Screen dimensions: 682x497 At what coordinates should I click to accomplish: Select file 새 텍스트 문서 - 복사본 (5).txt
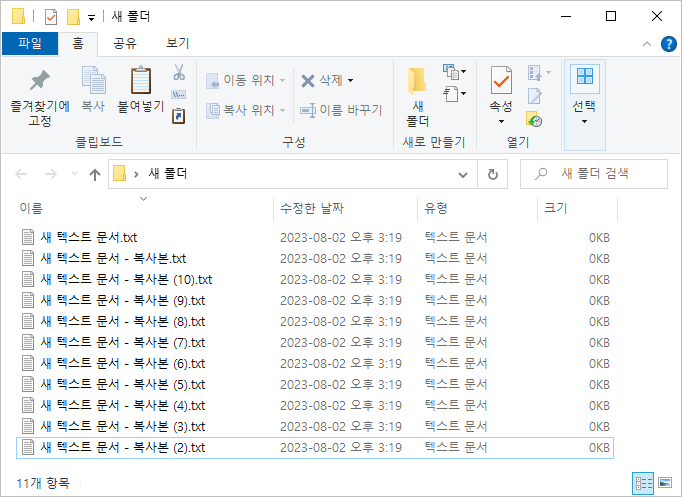point(315,385)
